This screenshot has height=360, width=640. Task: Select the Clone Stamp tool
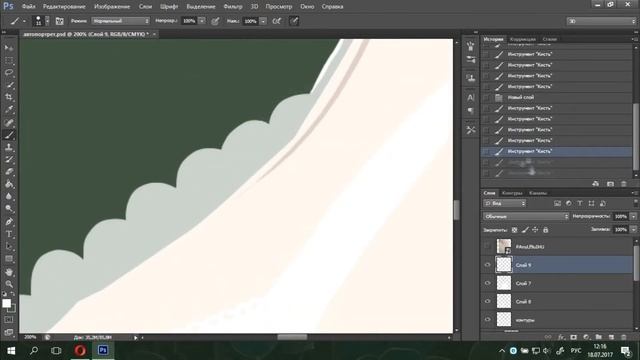(9, 147)
